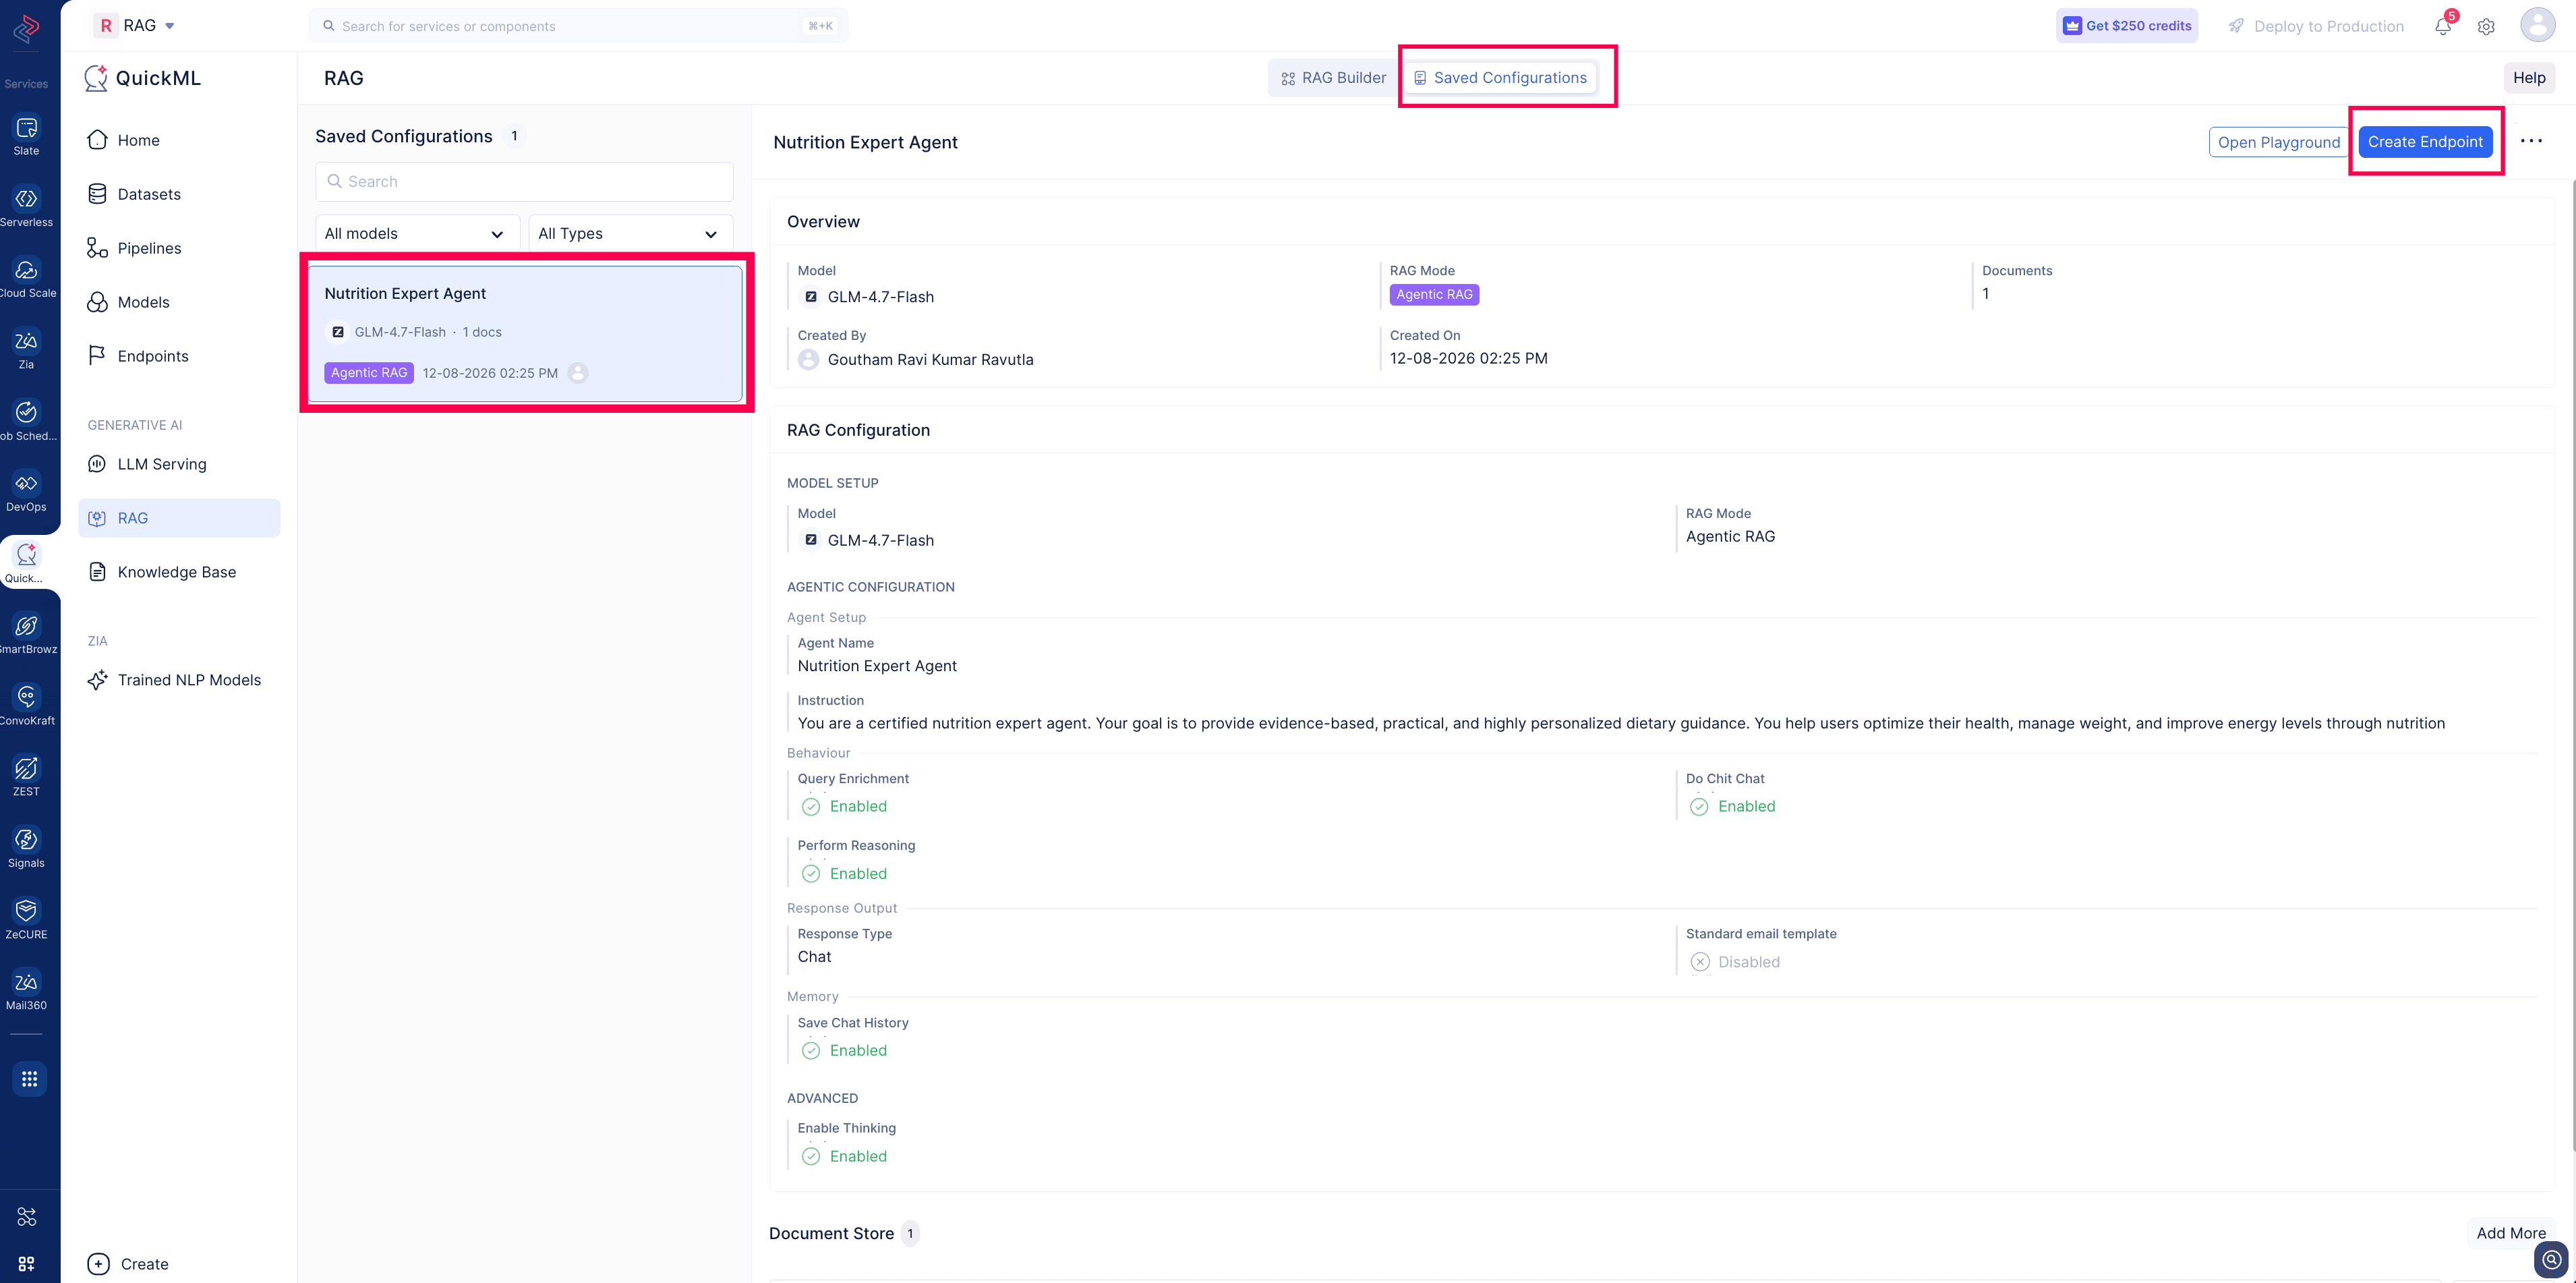
Task: Click the Response Type value Chat
Action: tap(814, 957)
